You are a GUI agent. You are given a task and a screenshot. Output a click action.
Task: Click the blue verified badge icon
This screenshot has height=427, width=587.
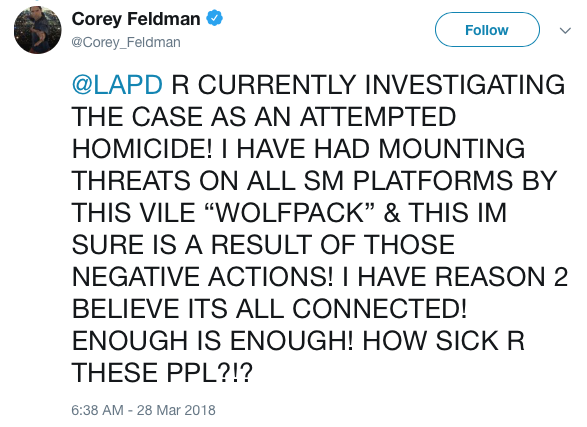coord(215,18)
